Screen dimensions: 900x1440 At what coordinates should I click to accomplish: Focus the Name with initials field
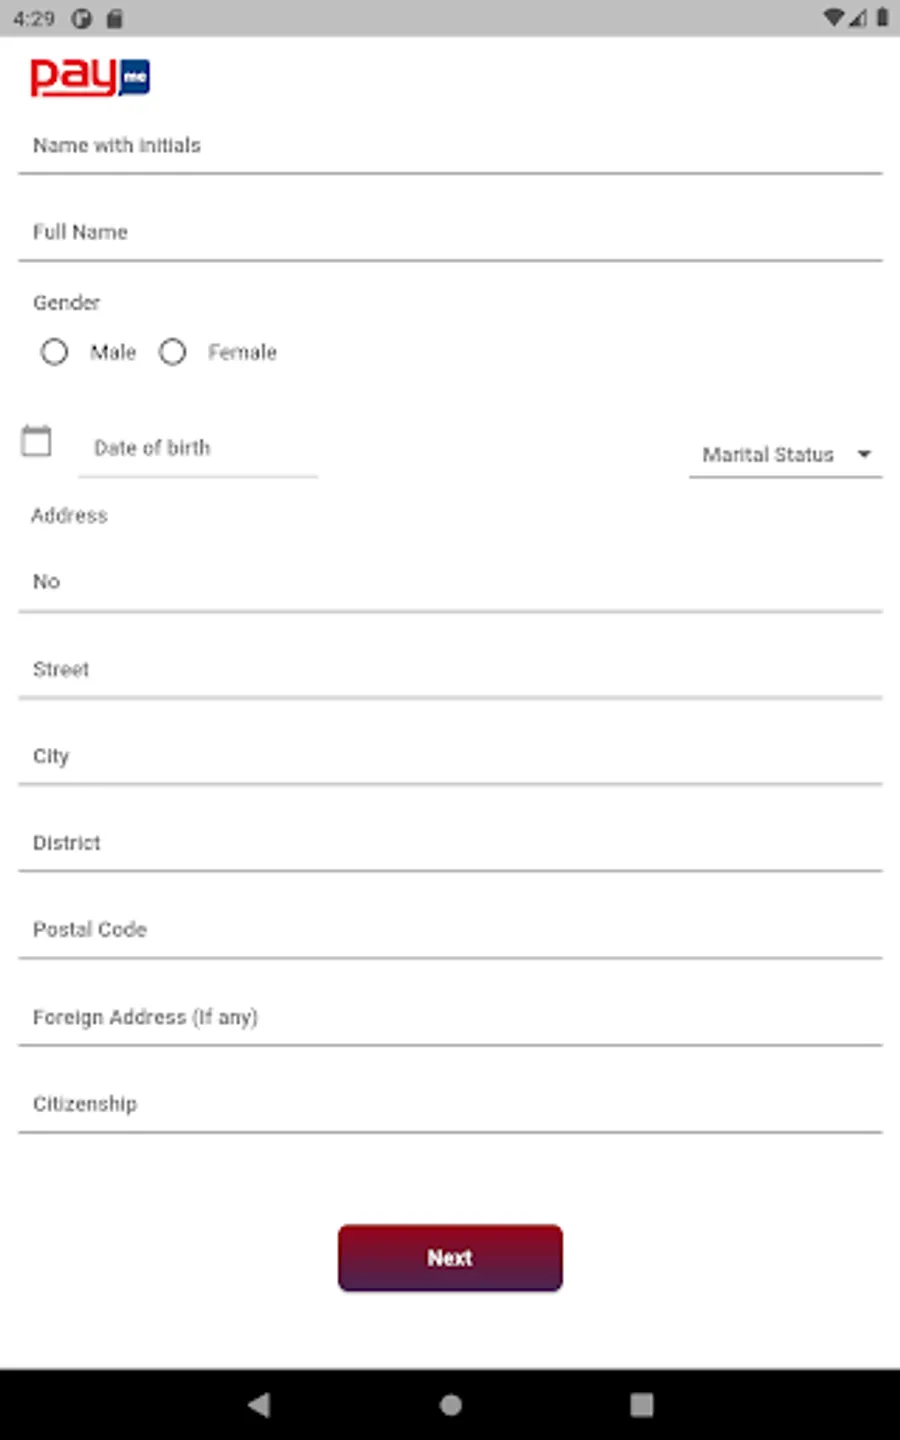coord(450,146)
